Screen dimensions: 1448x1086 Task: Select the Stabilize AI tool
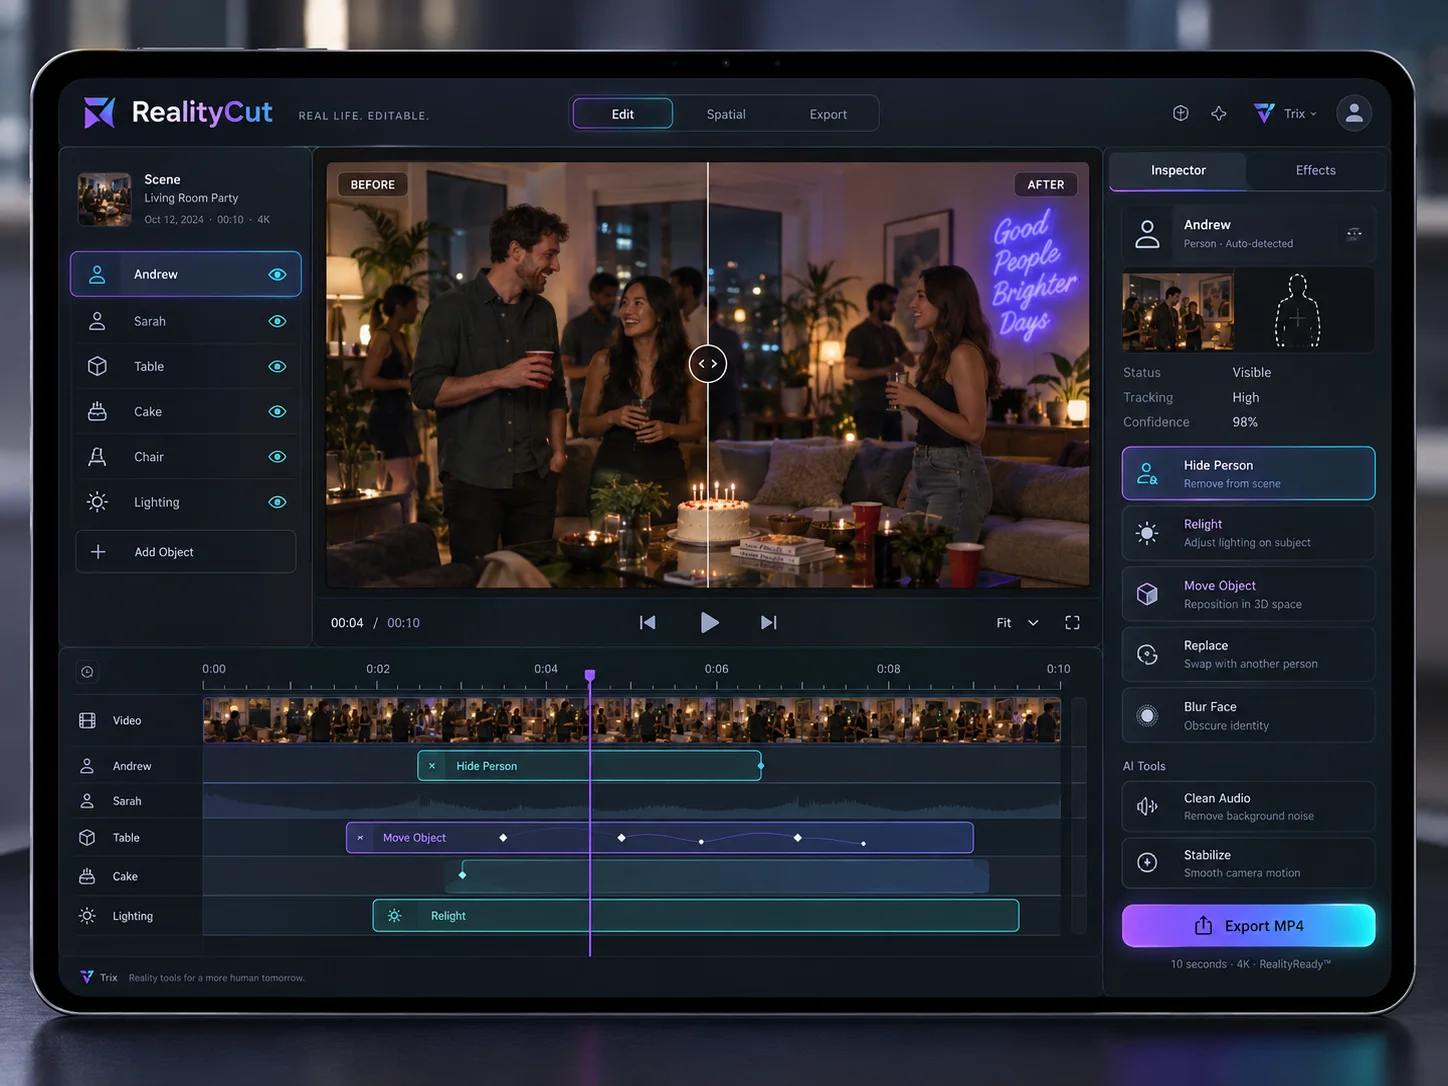click(x=1248, y=863)
